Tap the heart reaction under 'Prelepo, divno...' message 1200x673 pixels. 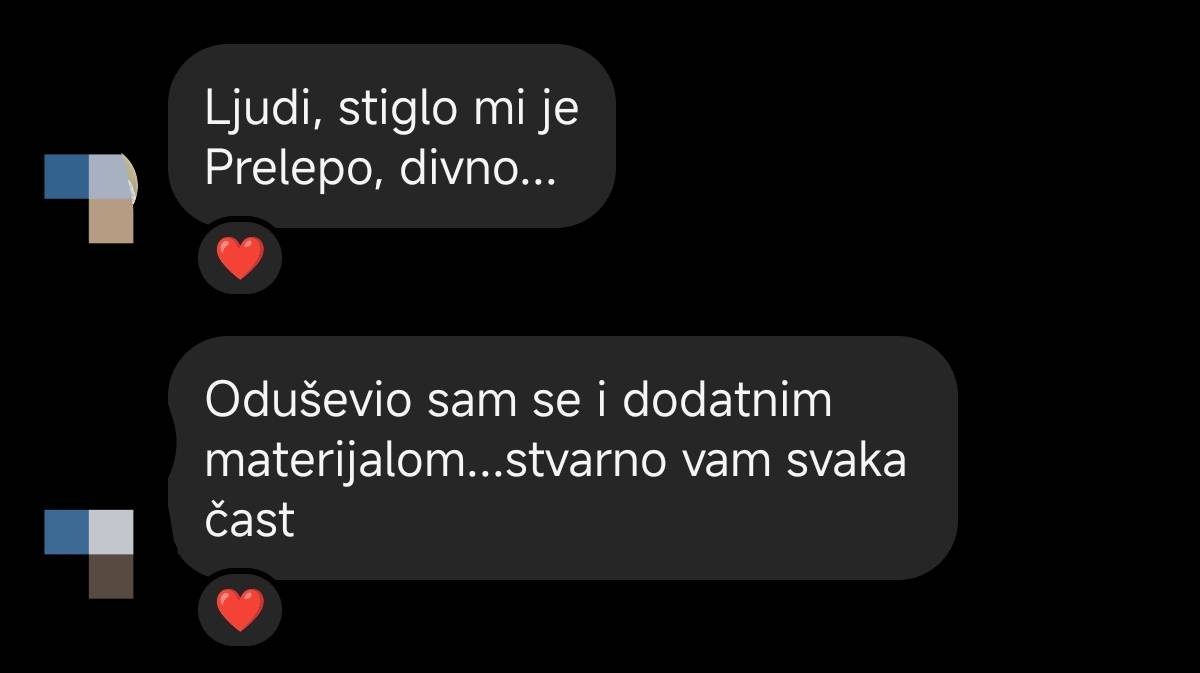pyautogui.click(x=240, y=258)
